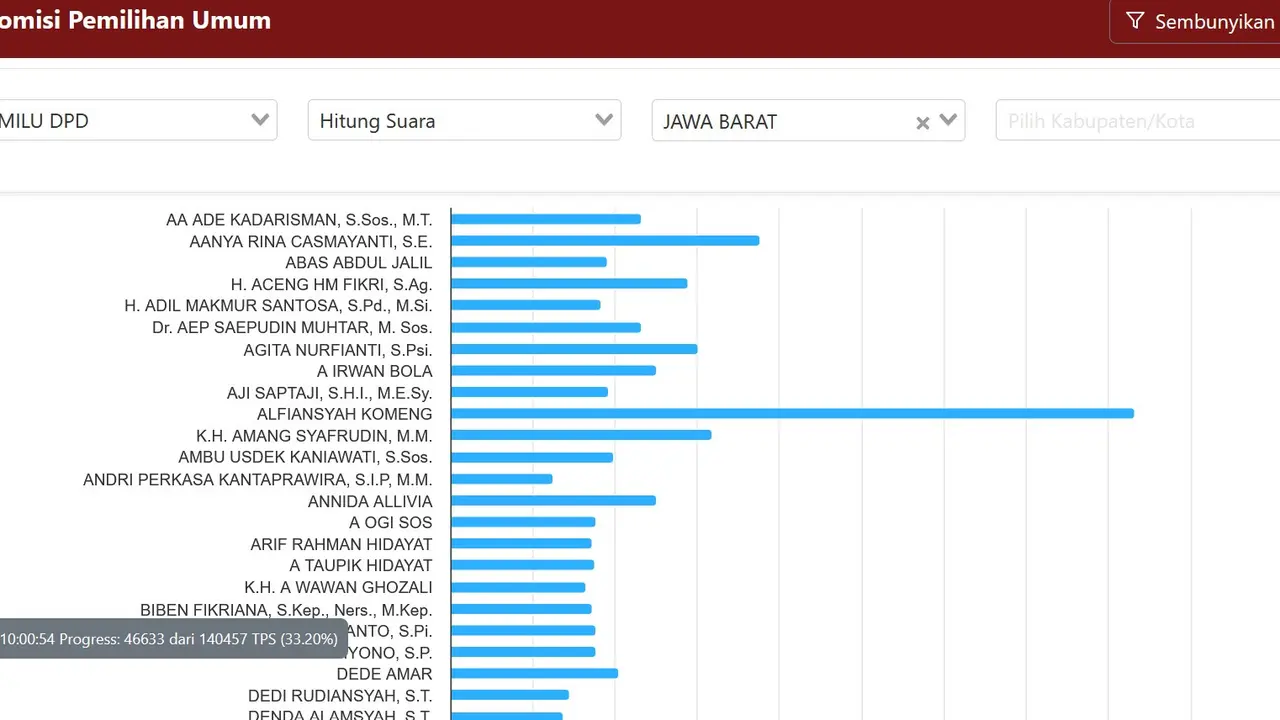Click the DEDE AMAR chart bar

(534, 674)
